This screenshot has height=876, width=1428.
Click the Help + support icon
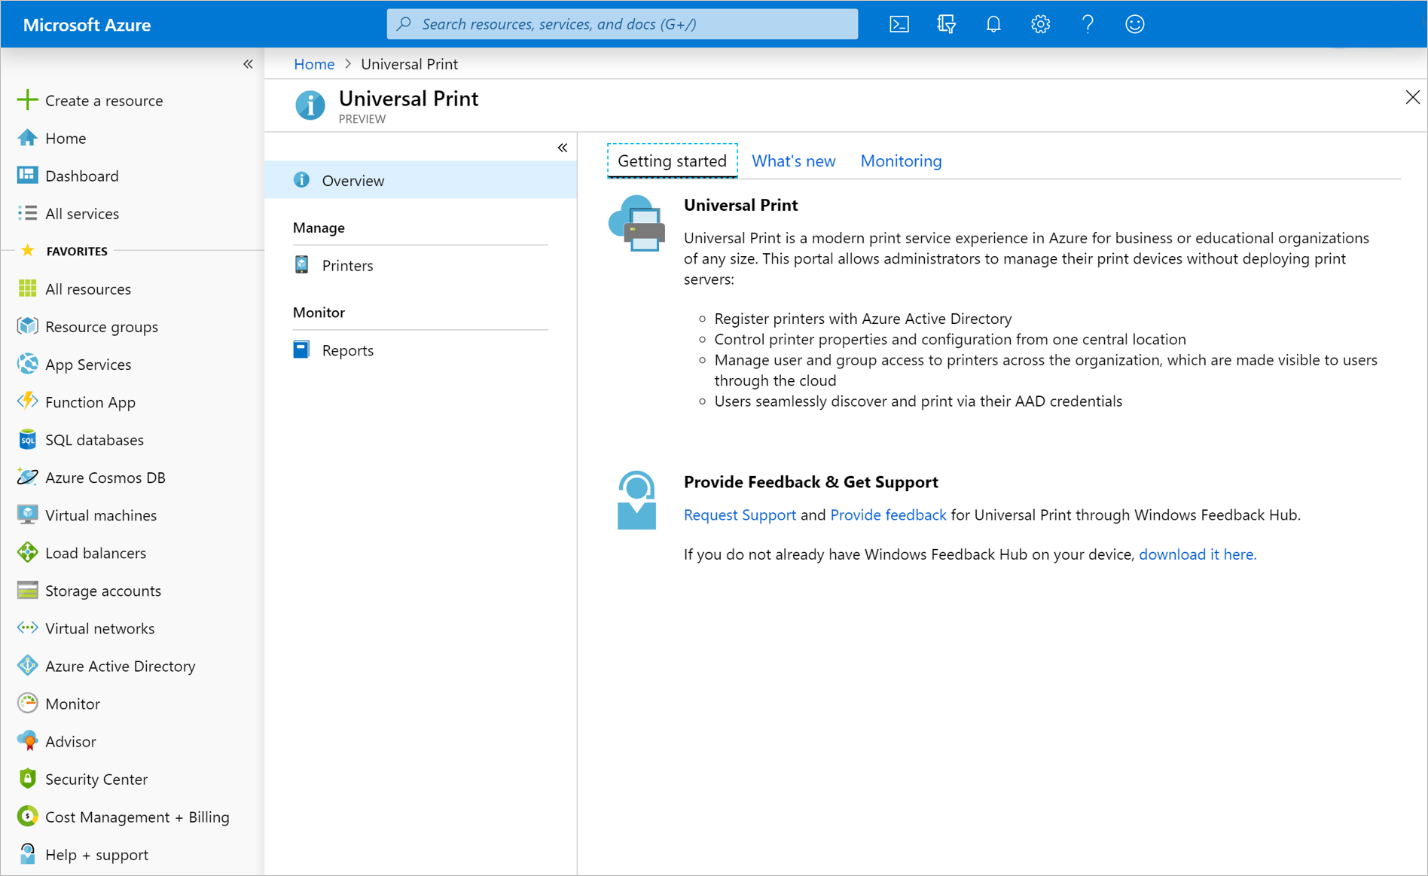27,854
